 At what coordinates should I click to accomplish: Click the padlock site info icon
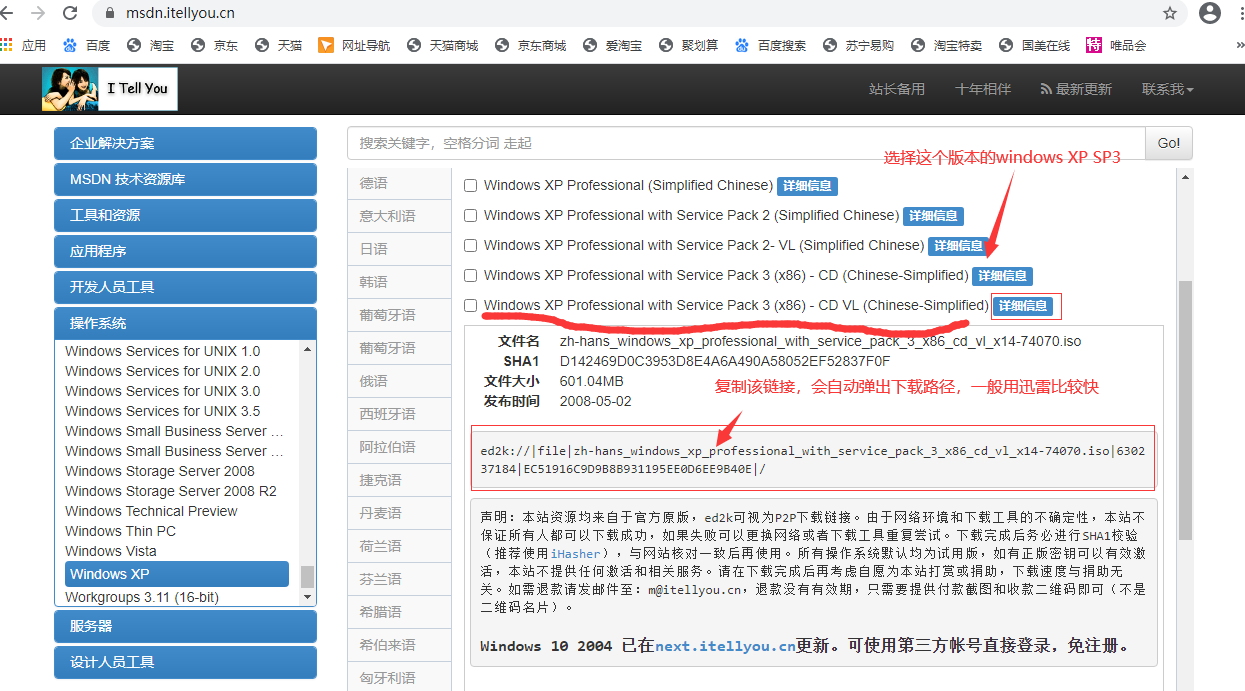click(x=110, y=14)
